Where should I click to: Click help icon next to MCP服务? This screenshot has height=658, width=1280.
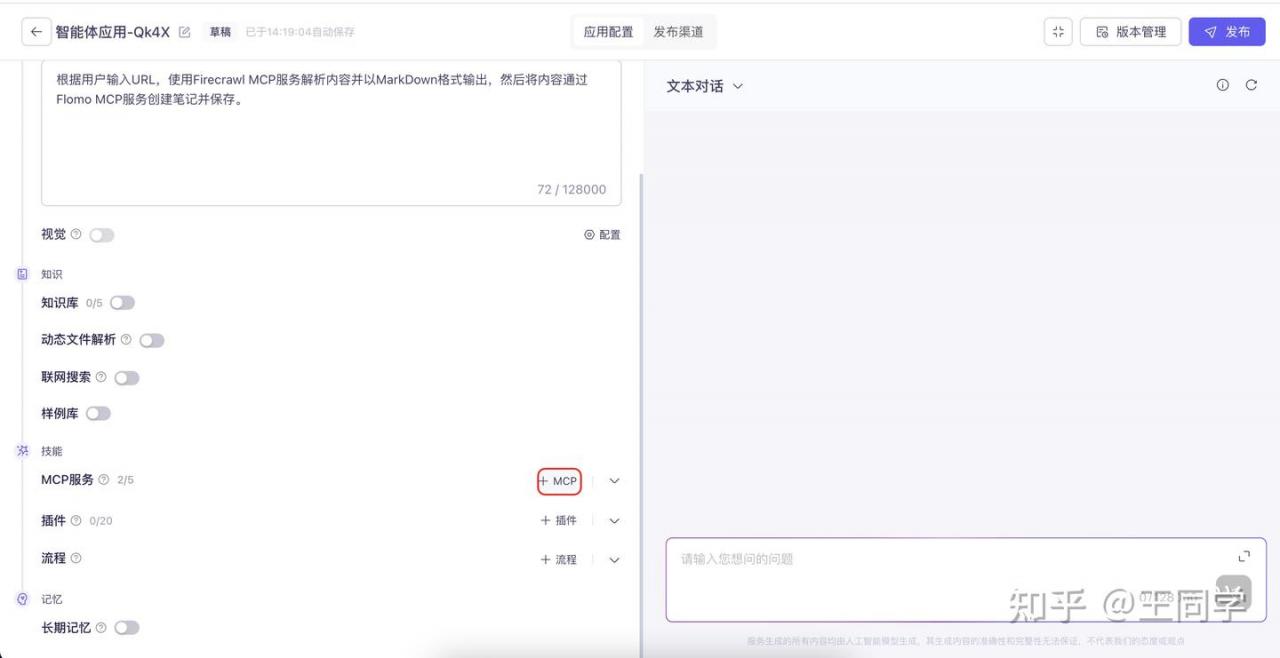coord(104,480)
